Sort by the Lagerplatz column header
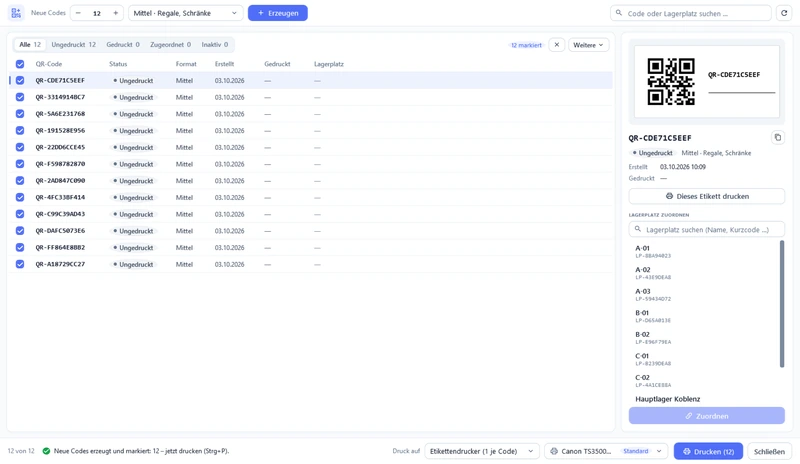The image size is (800, 464). pos(329,64)
